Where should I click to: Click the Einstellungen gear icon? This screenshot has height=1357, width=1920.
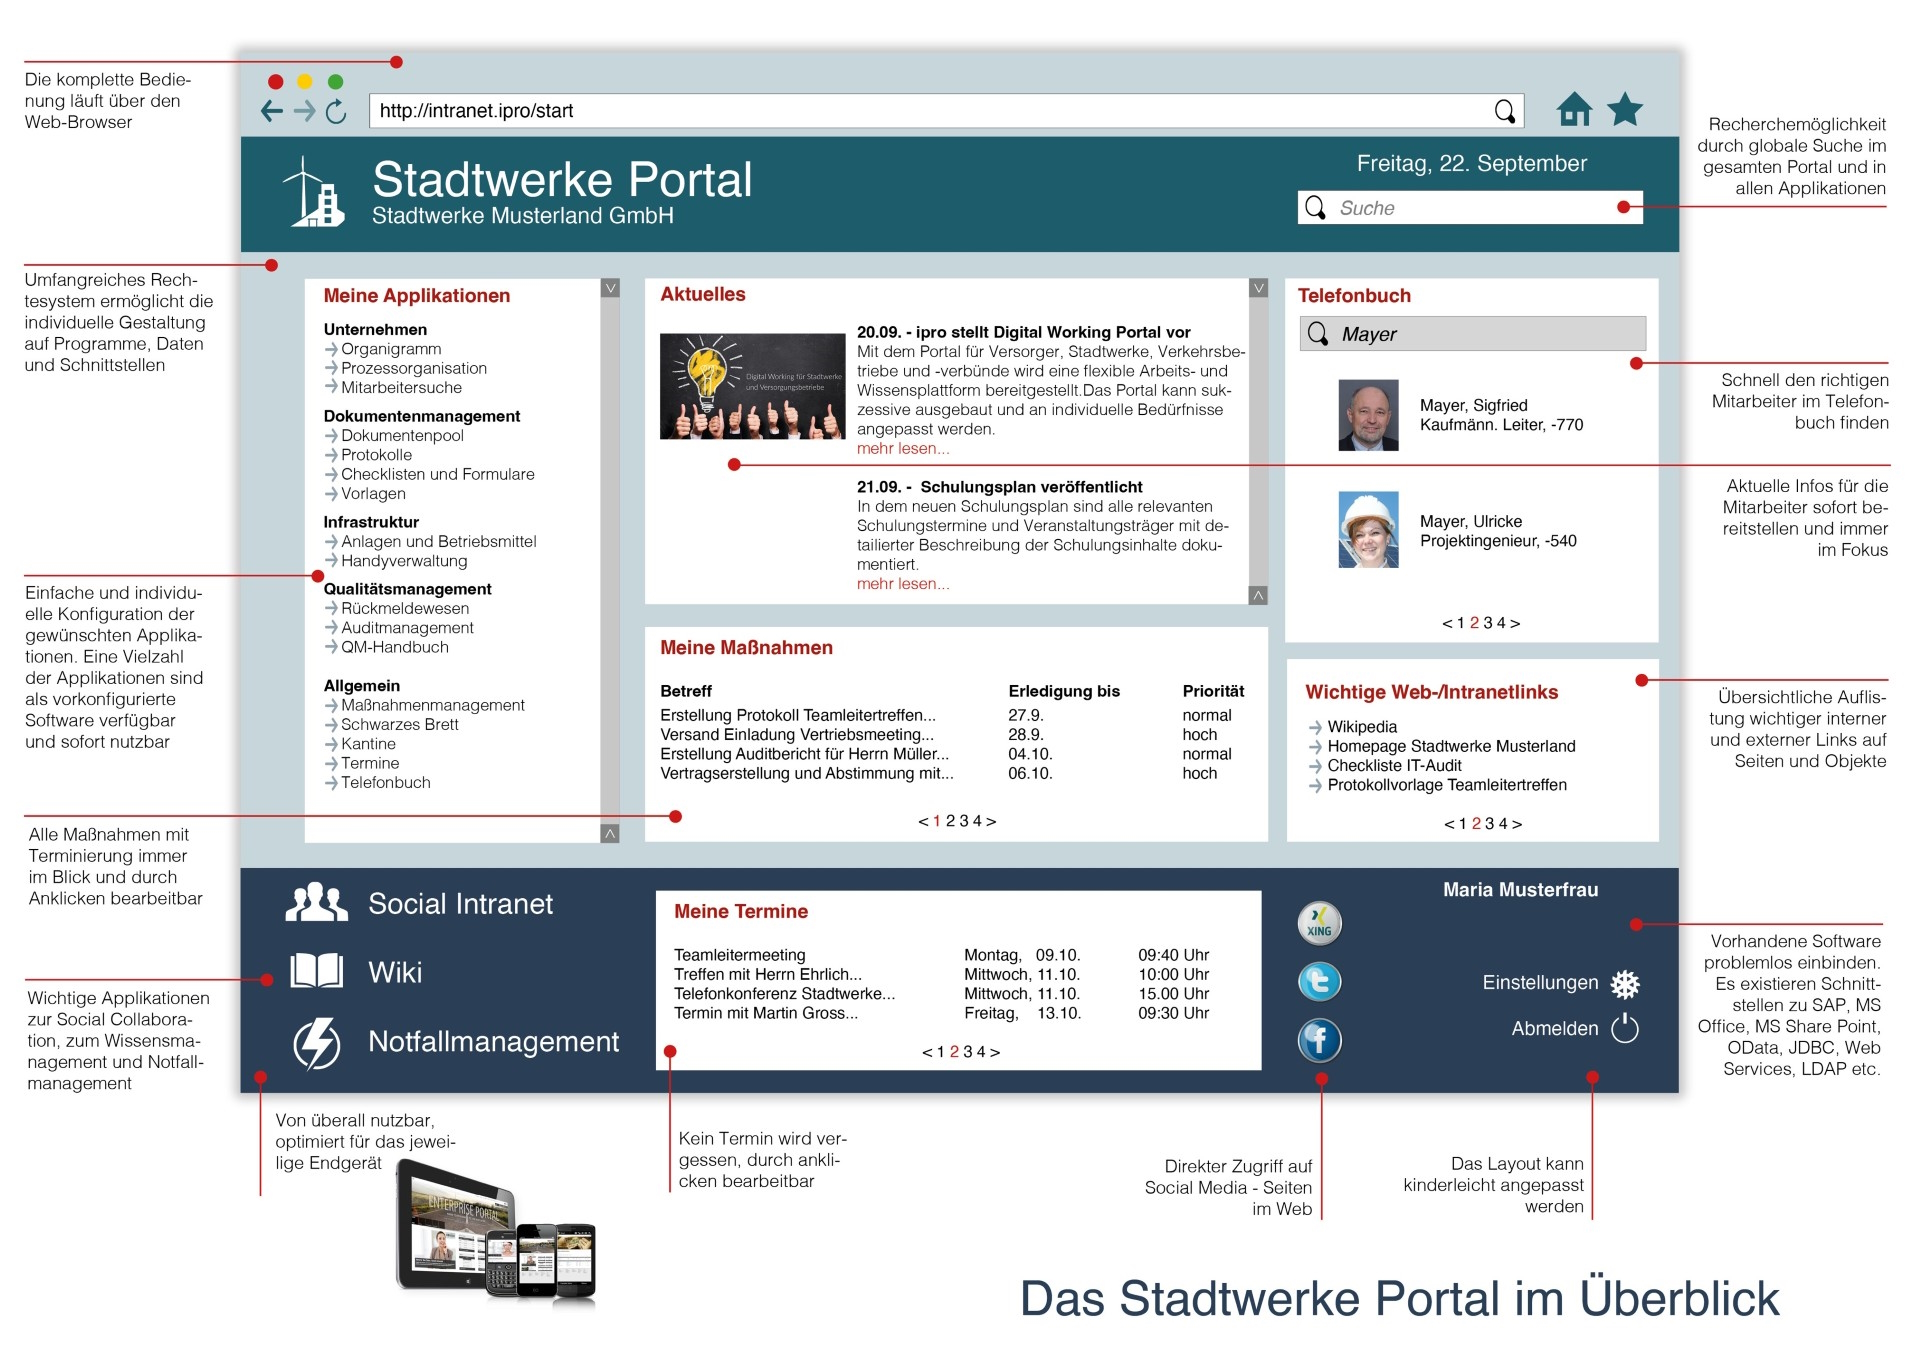pos(1625,984)
